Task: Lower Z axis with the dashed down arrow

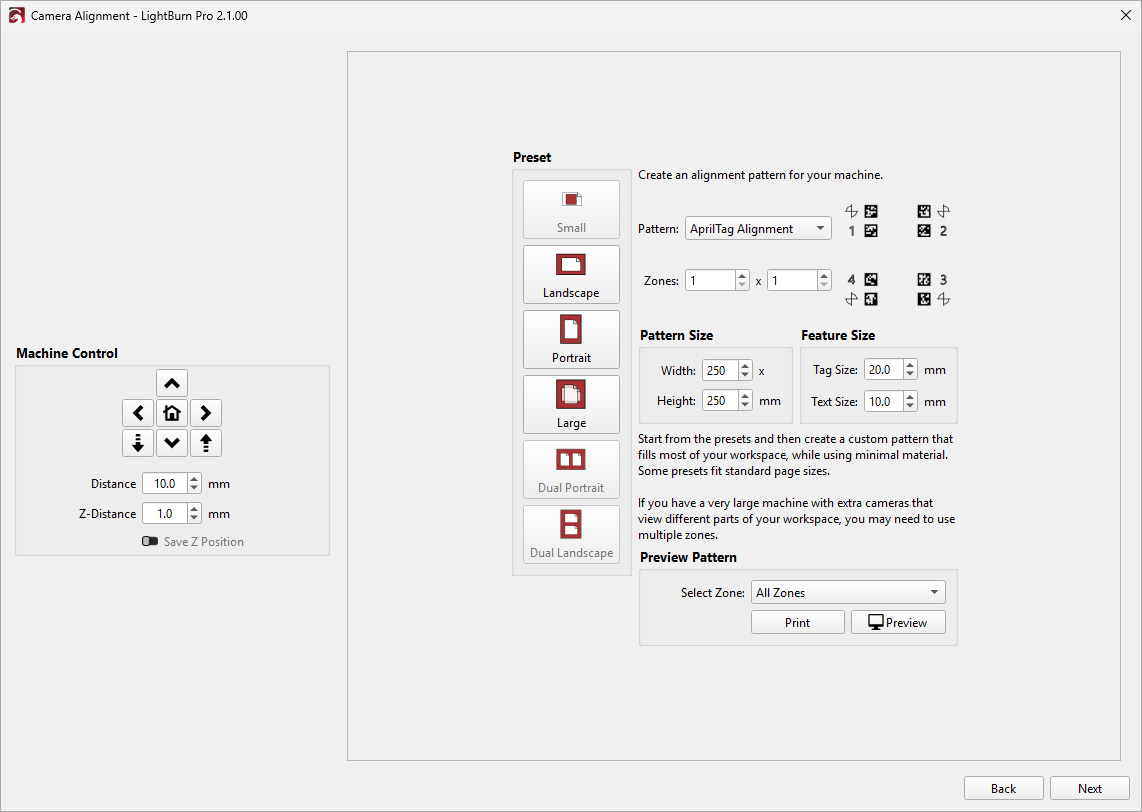Action: tap(138, 443)
